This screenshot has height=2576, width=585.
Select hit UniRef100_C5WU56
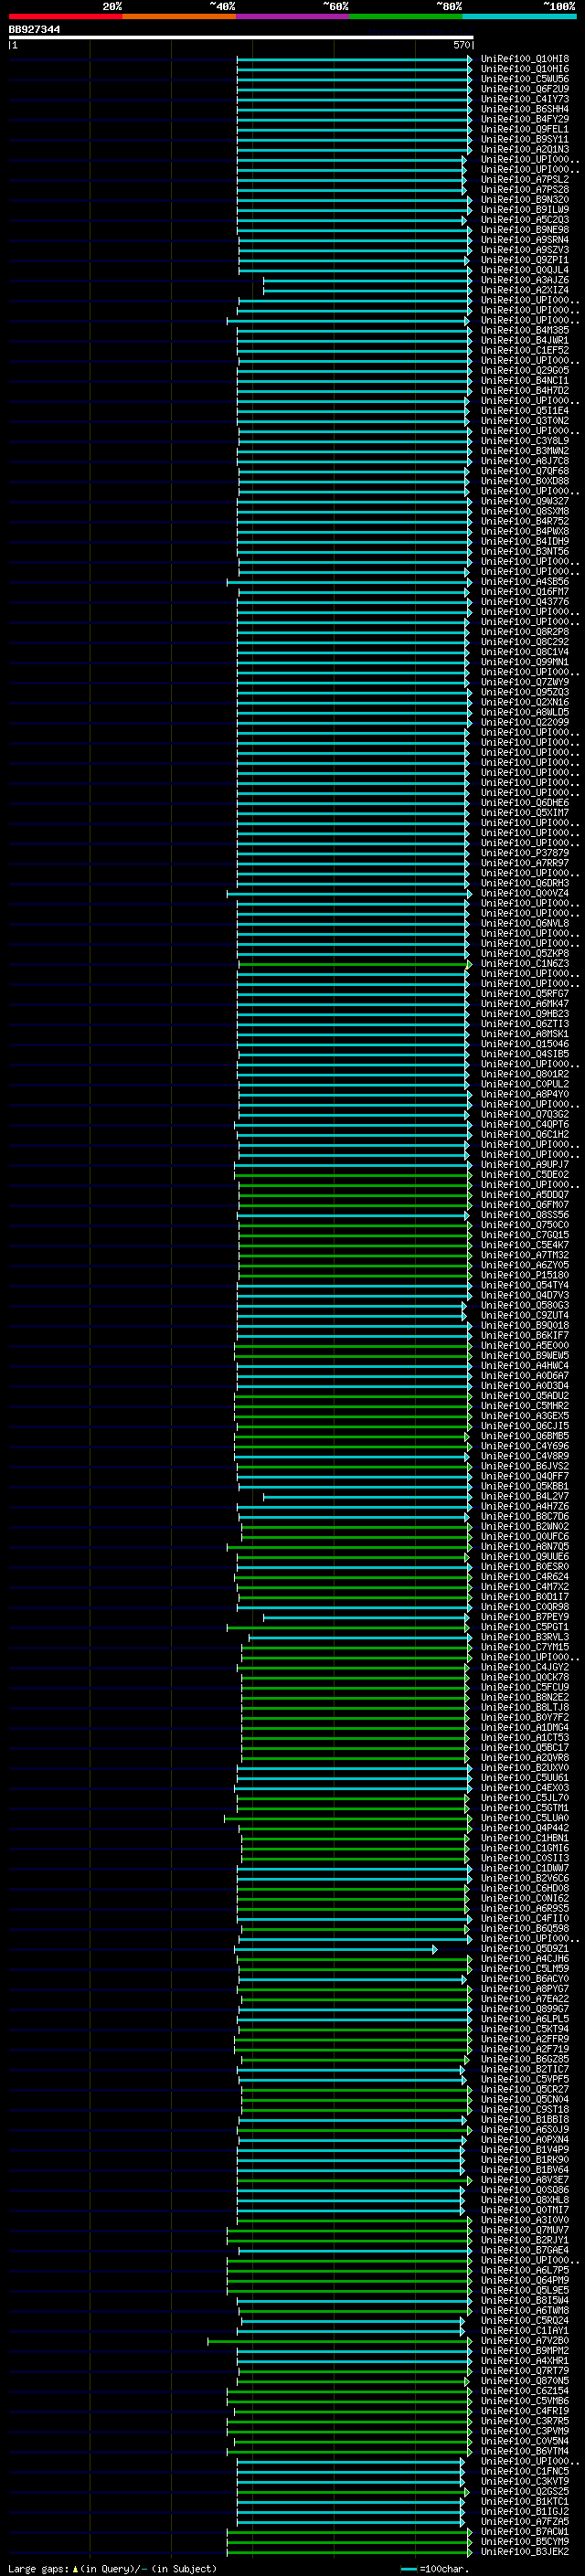click(x=525, y=79)
